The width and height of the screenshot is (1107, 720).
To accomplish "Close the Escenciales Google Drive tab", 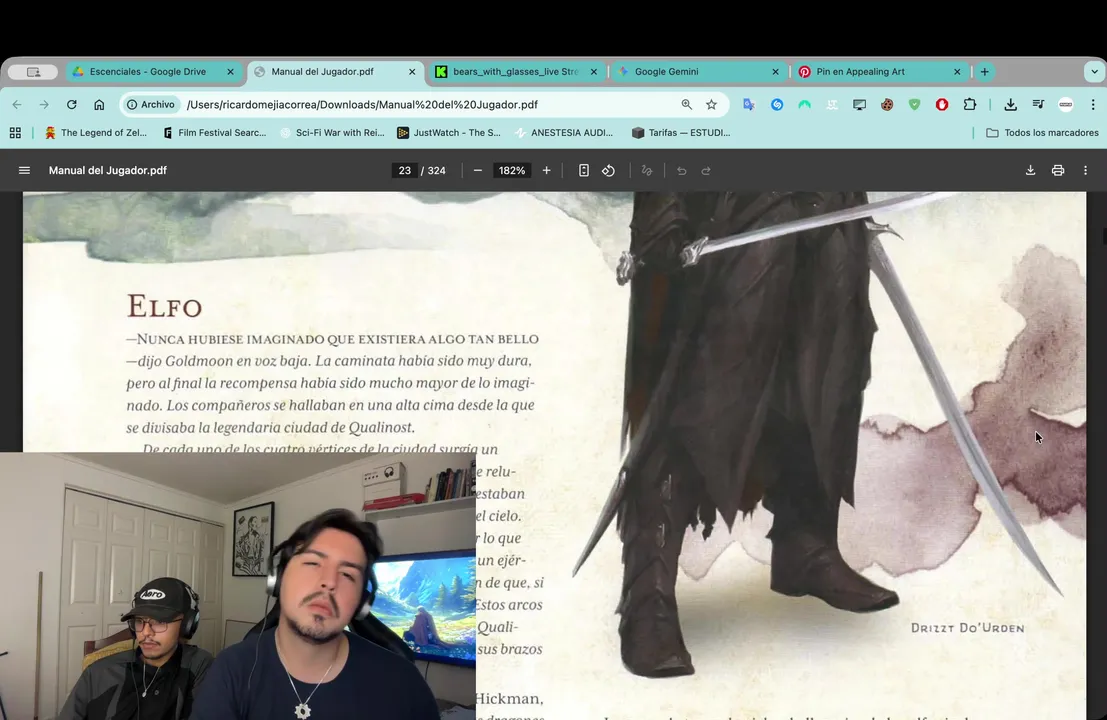I will pos(230,71).
